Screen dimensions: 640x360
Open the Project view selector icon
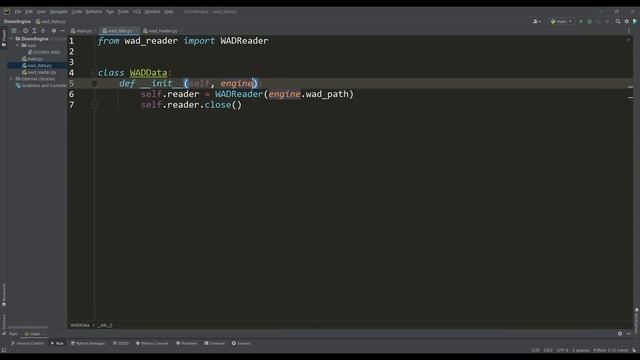pos(14,31)
